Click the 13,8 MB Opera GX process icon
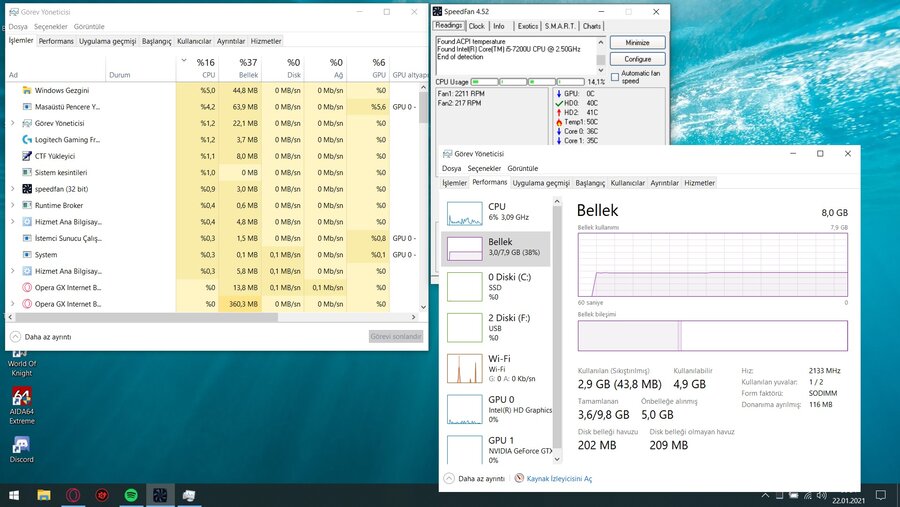This screenshot has height=507, width=900. (x=27, y=288)
